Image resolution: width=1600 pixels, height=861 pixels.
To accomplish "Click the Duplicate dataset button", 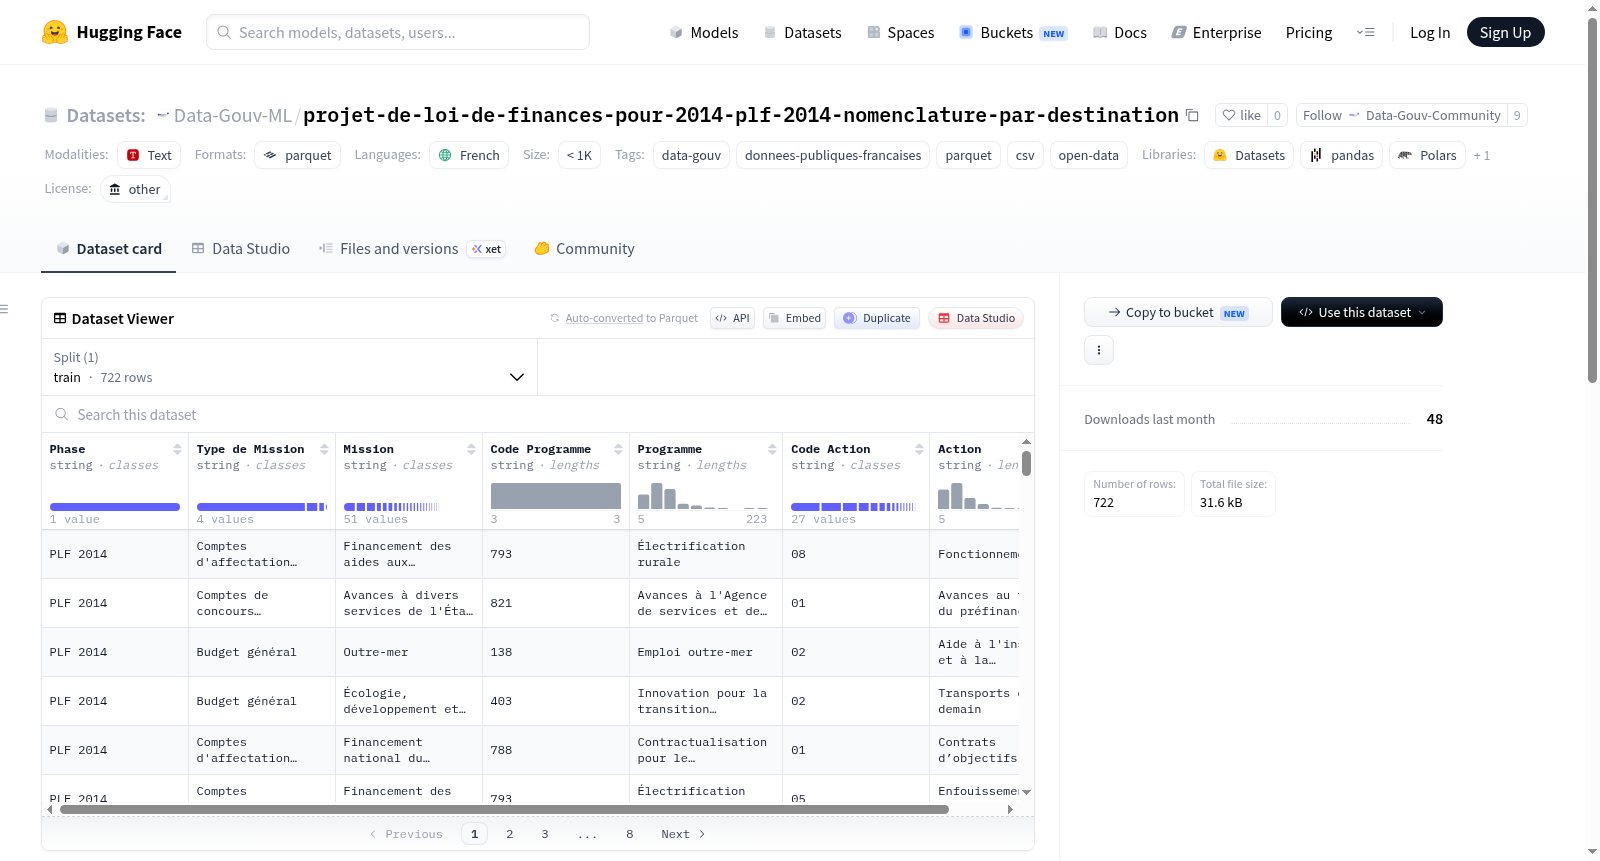I will (877, 318).
